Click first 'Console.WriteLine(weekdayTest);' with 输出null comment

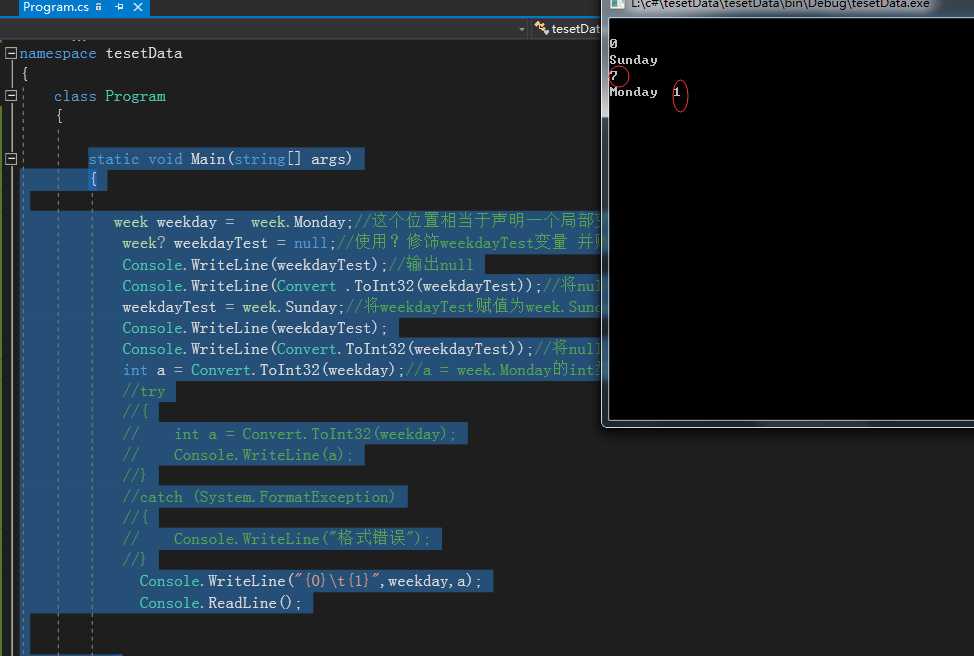click(x=255, y=265)
